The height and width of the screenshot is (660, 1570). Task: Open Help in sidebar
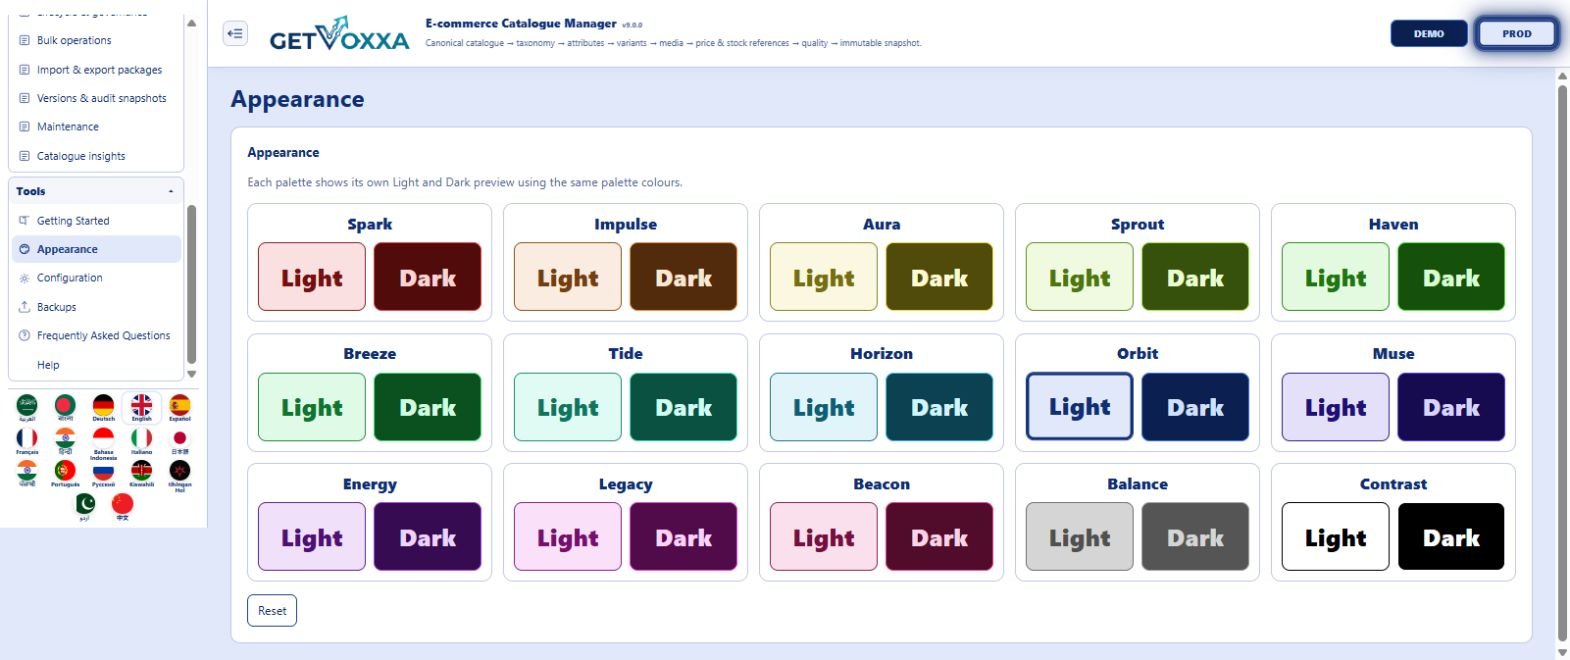[96, 365]
